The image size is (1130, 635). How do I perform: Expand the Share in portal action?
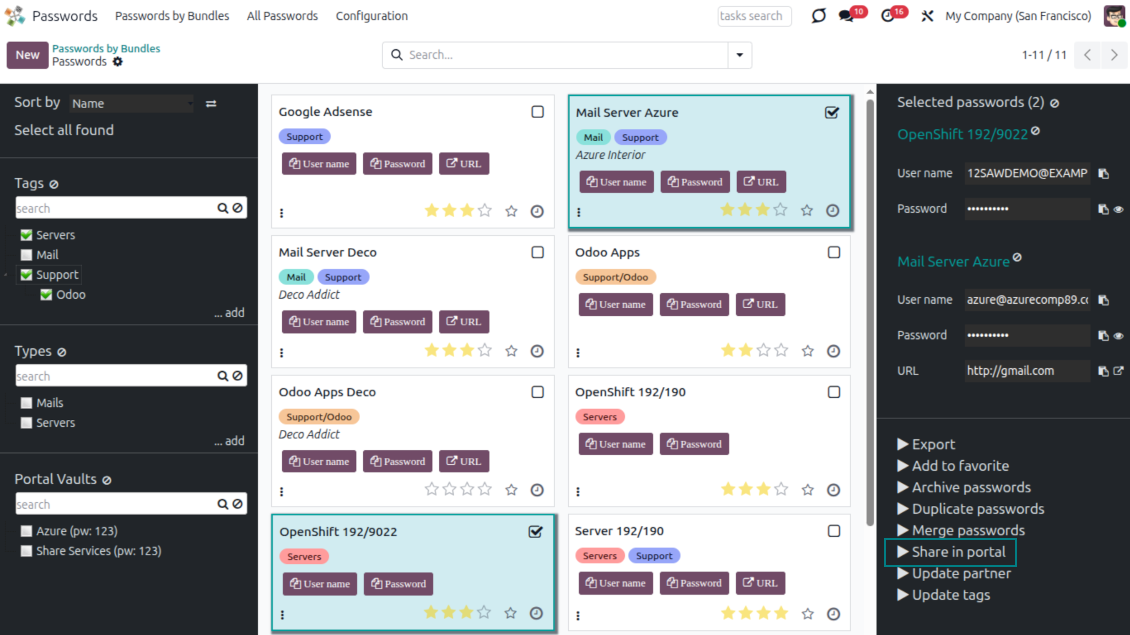click(950, 552)
